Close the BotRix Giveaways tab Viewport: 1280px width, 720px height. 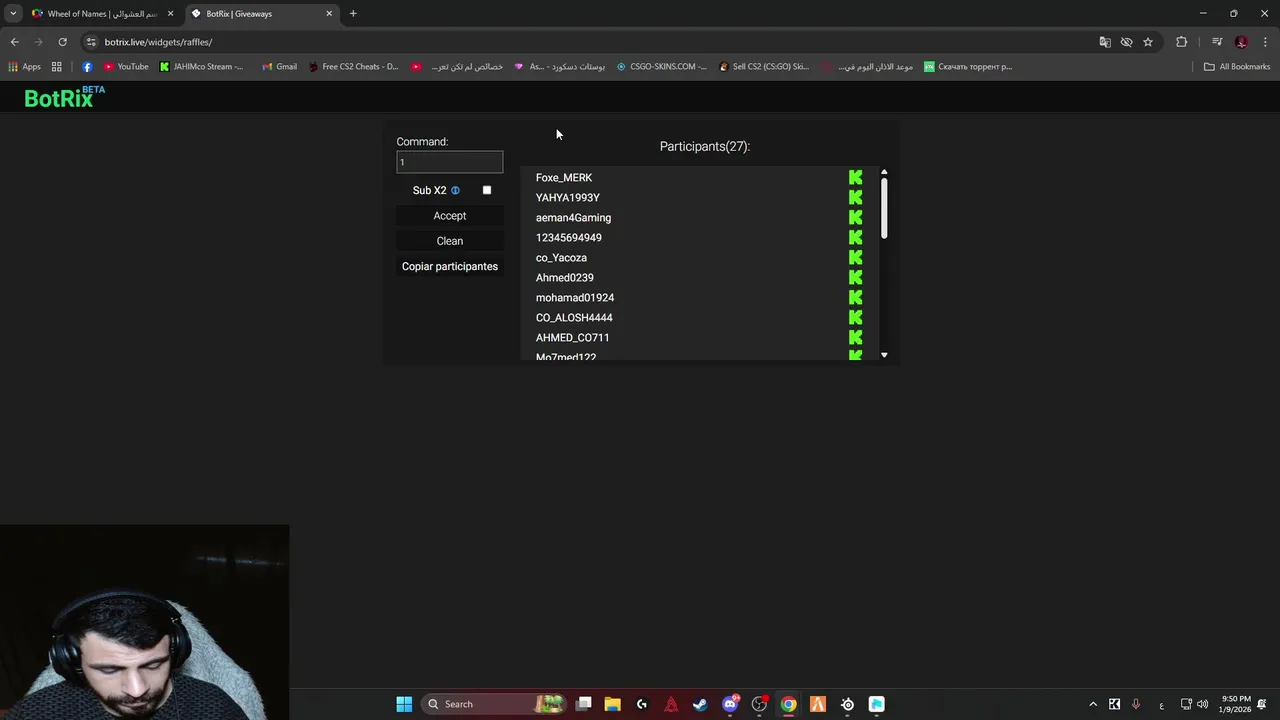(329, 14)
